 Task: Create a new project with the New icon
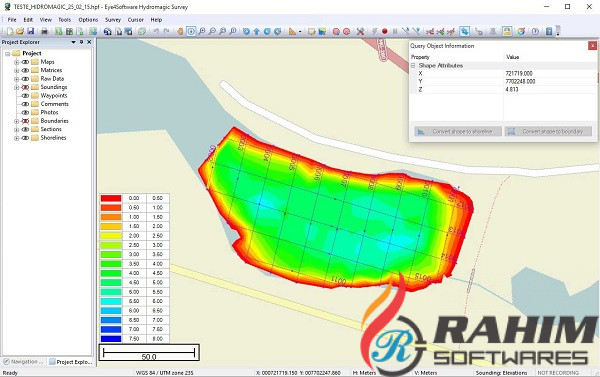(10, 31)
